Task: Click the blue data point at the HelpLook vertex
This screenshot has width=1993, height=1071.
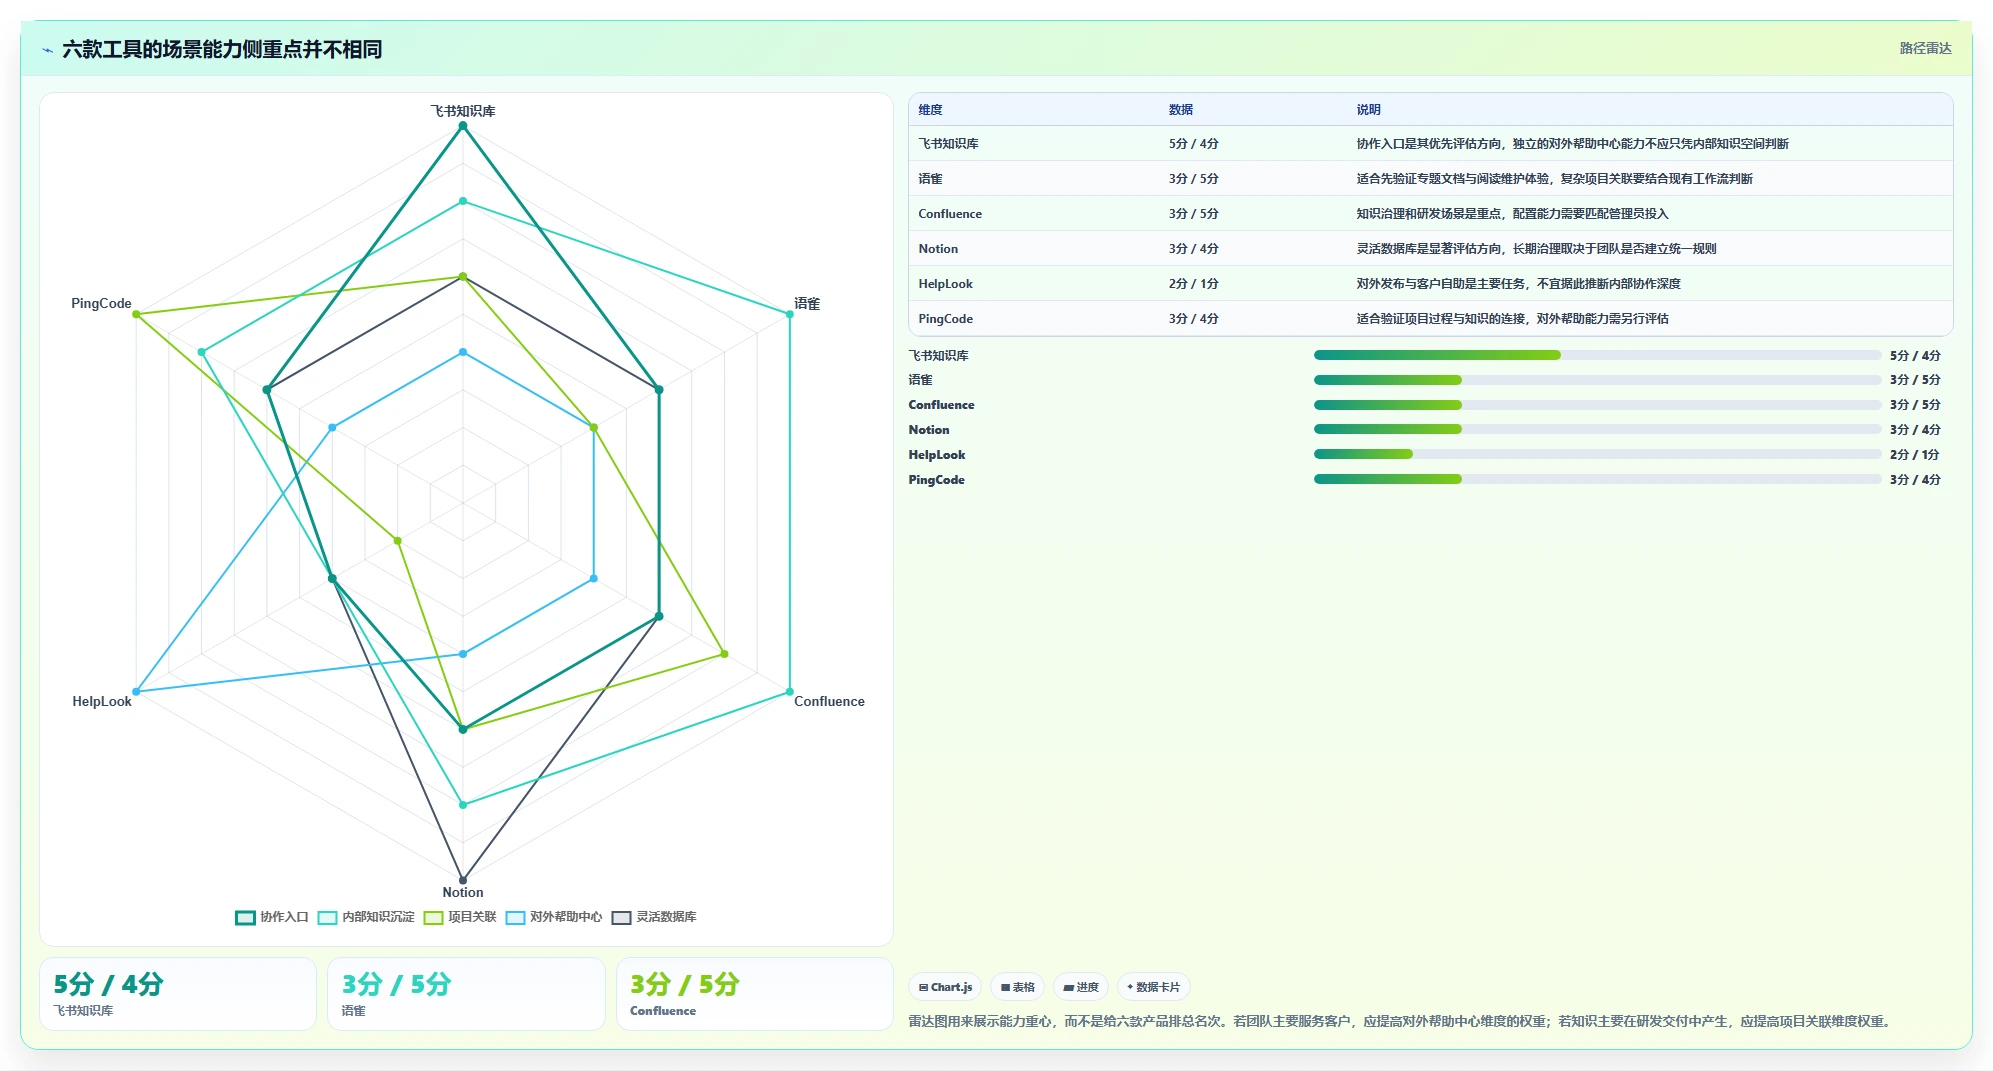Action: pos(136,691)
